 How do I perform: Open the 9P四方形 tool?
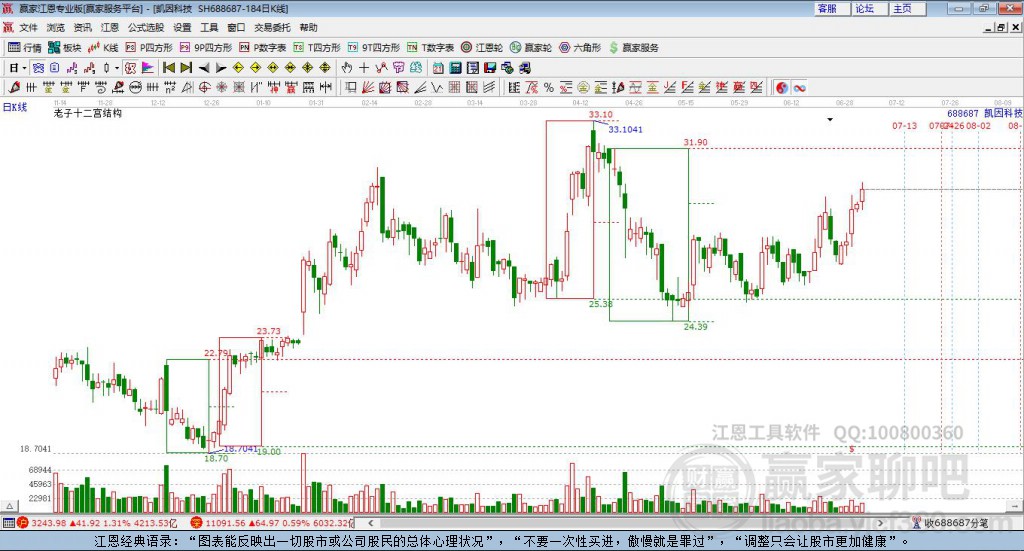[x=206, y=48]
